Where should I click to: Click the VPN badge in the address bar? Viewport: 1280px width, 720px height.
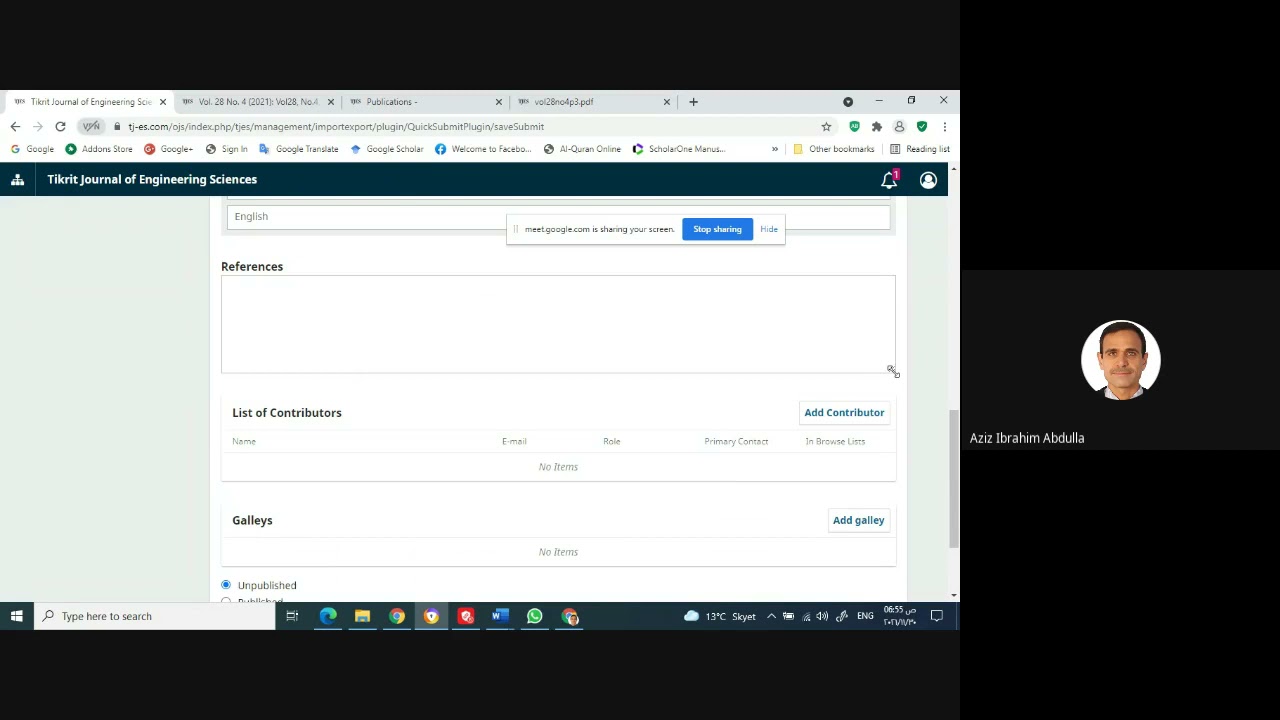[91, 127]
